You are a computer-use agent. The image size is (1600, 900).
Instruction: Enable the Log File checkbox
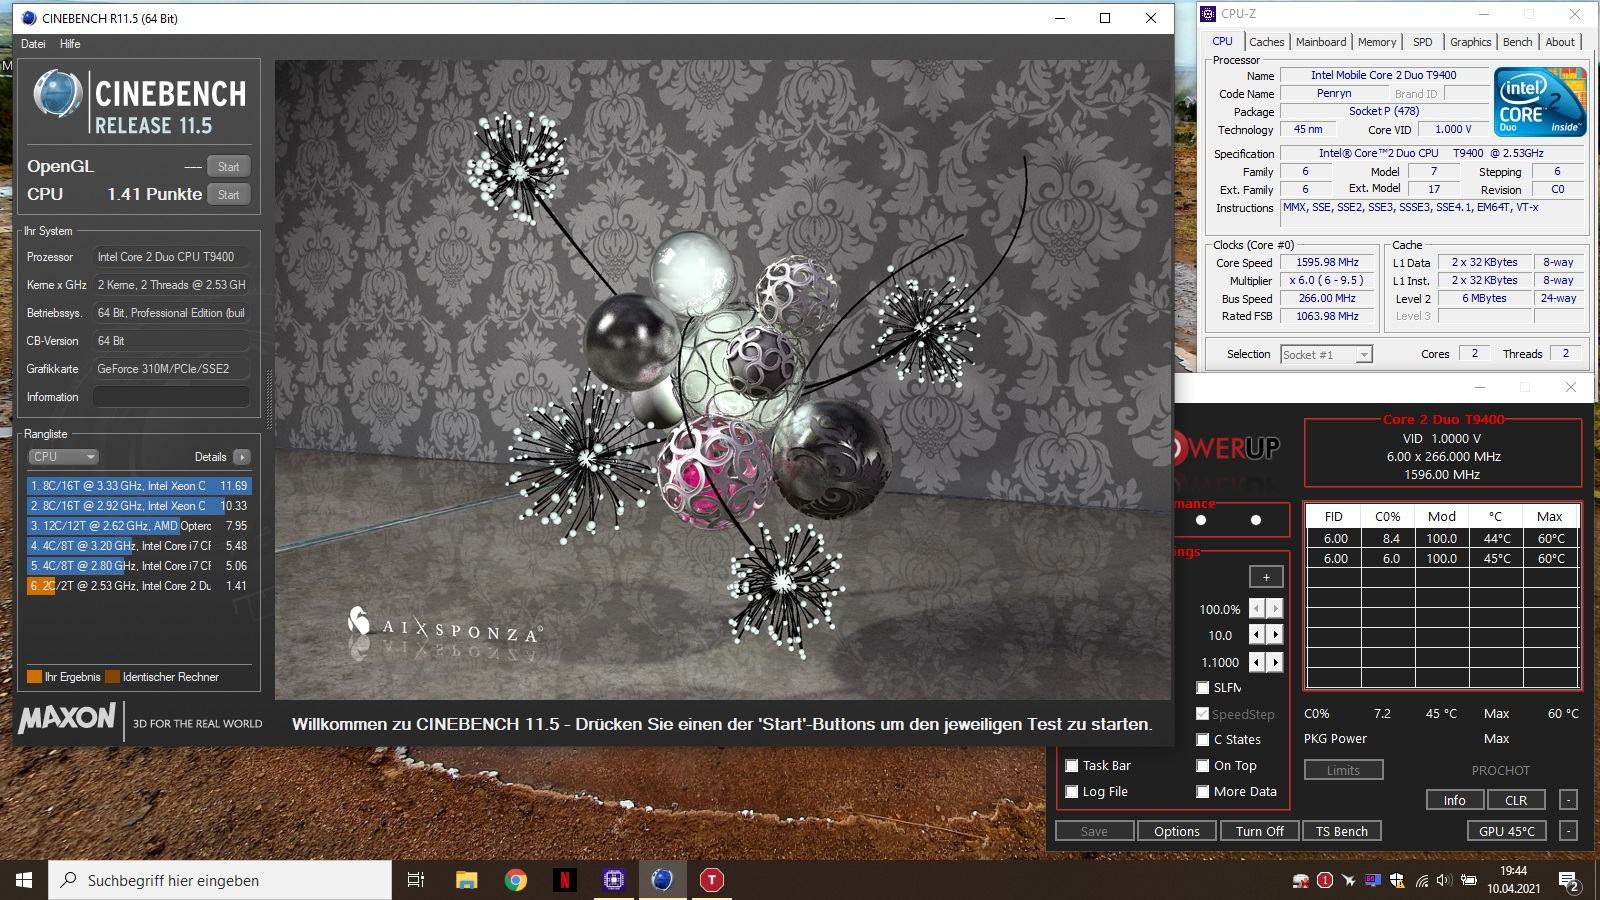pyautogui.click(x=1072, y=792)
